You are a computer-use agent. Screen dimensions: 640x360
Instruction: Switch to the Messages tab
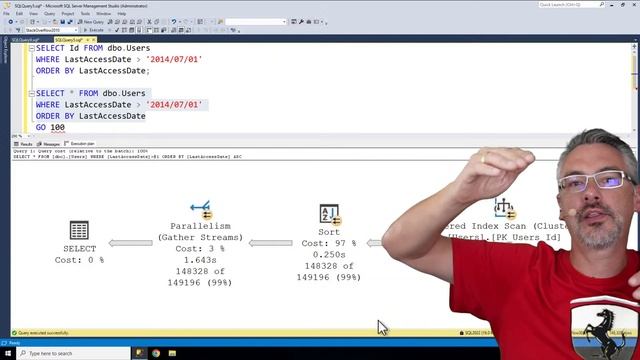coord(48,144)
